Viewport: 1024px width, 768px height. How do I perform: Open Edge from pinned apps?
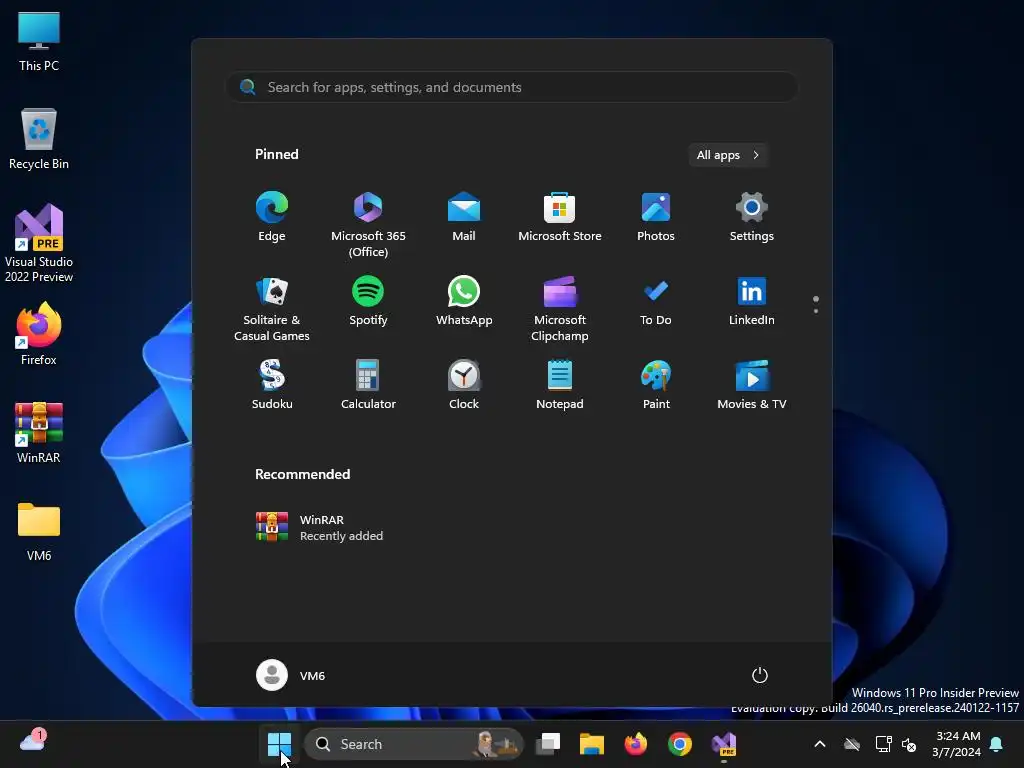272,217
